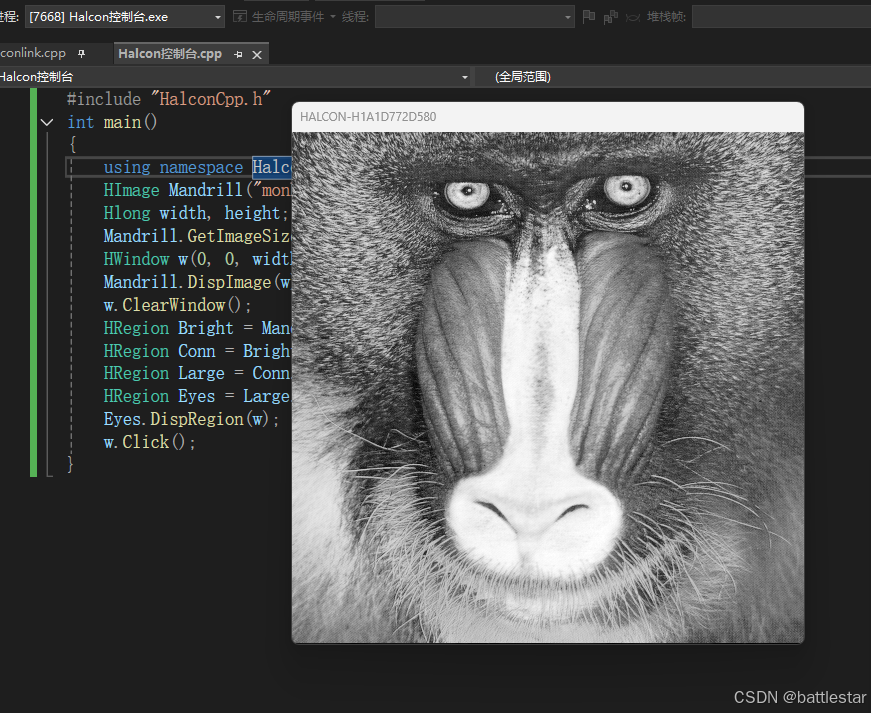Close the Halcon控制台.cpp tab

(257, 54)
